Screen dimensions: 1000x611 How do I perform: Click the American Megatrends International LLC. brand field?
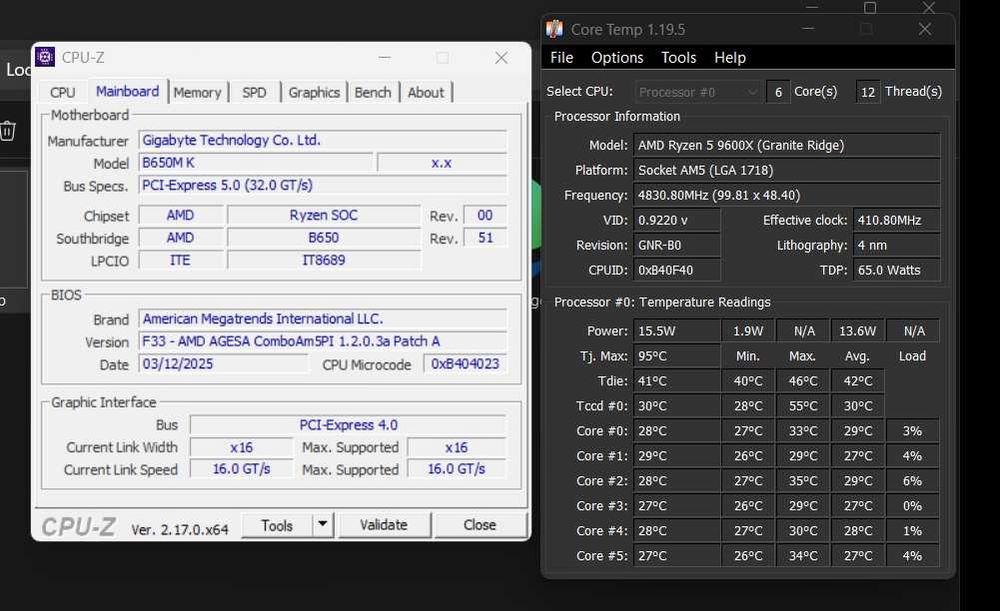point(323,319)
